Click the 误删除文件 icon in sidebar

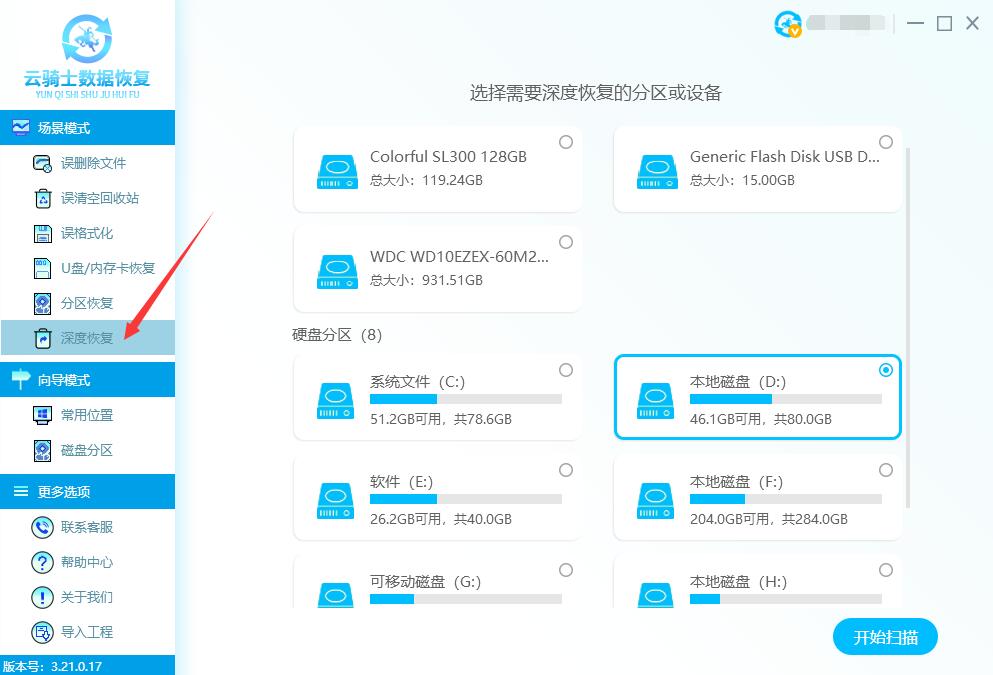tap(42, 163)
